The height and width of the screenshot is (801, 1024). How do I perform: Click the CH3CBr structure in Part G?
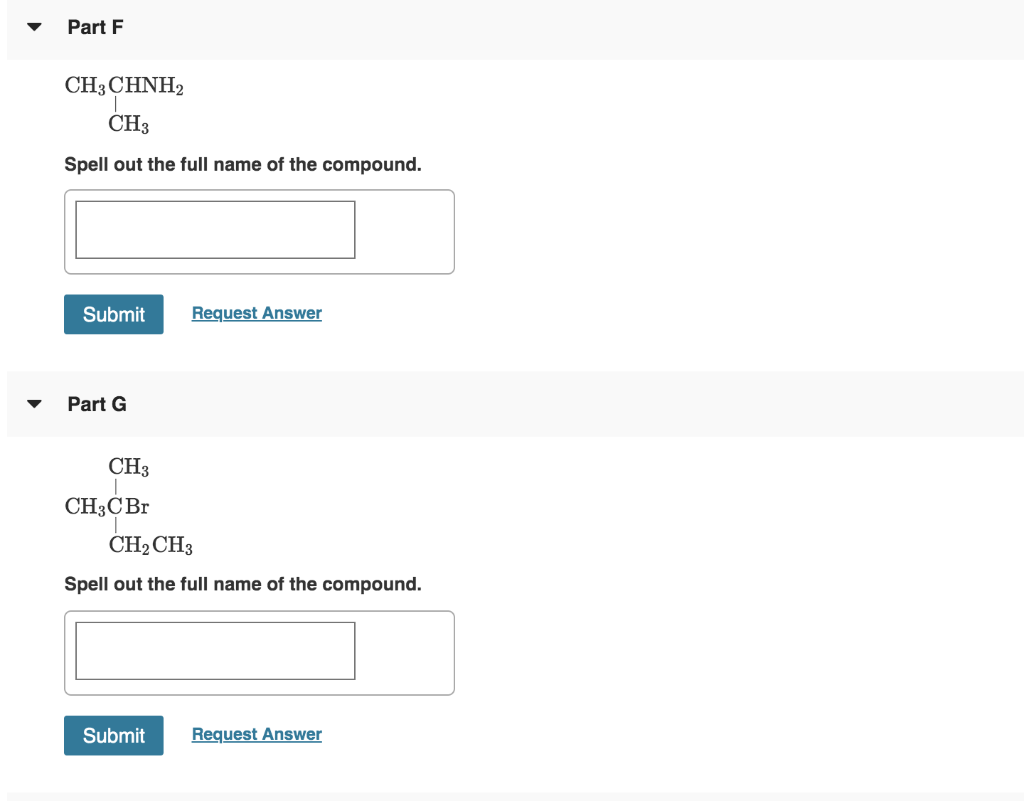click(x=107, y=506)
